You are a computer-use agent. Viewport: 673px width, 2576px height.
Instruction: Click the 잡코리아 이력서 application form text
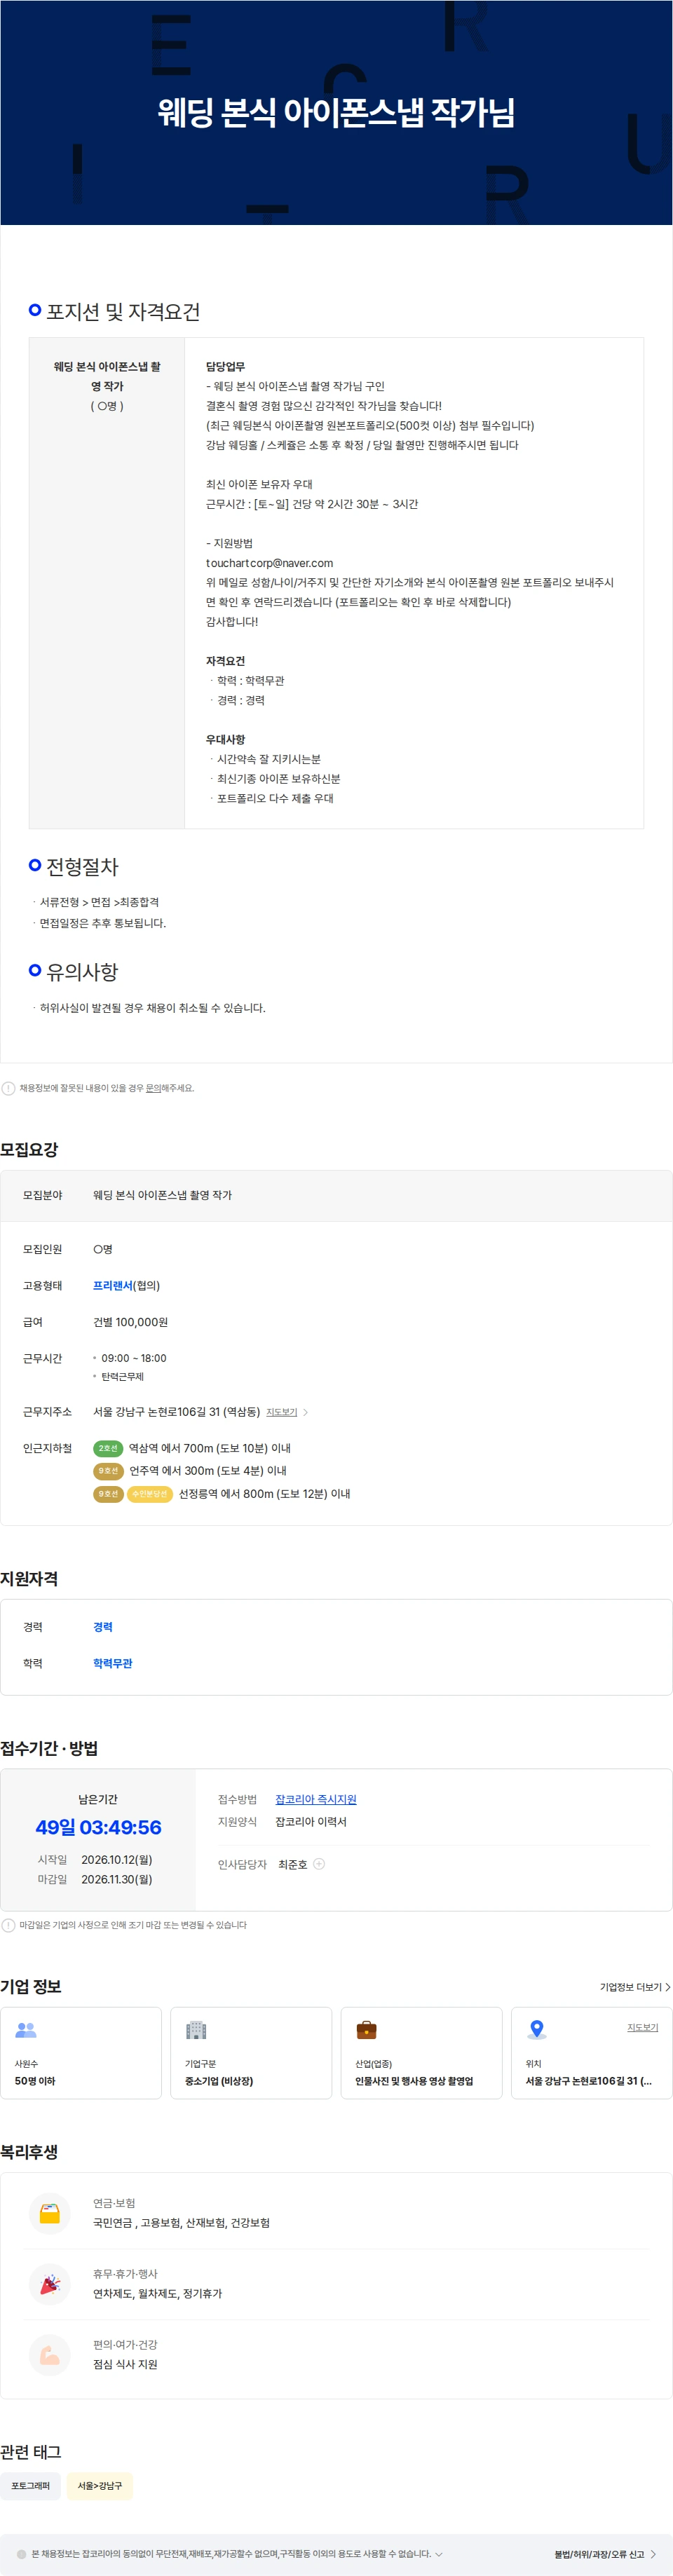311,1821
